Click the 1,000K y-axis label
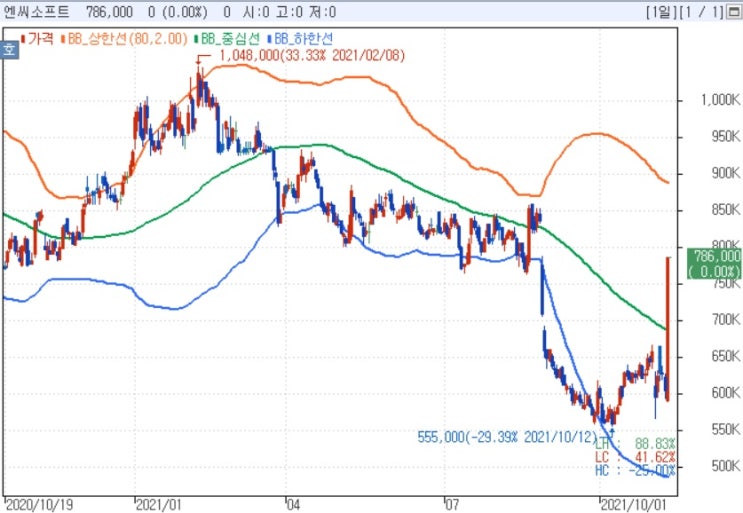 pyautogui.click(x=720, y=100)
